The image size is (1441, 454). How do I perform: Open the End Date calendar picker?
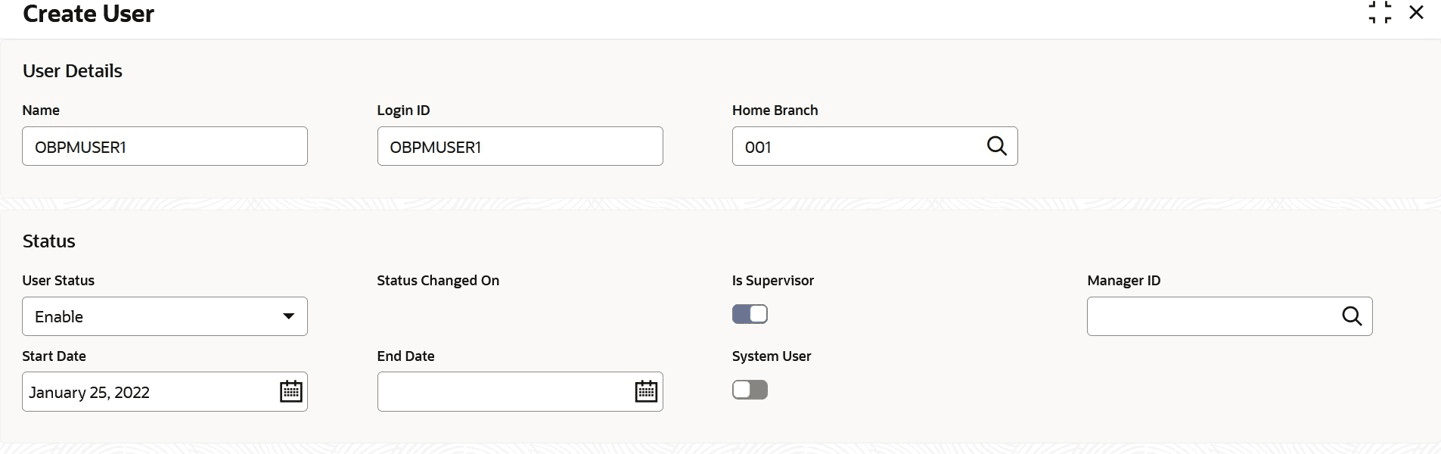coord(646,392)
